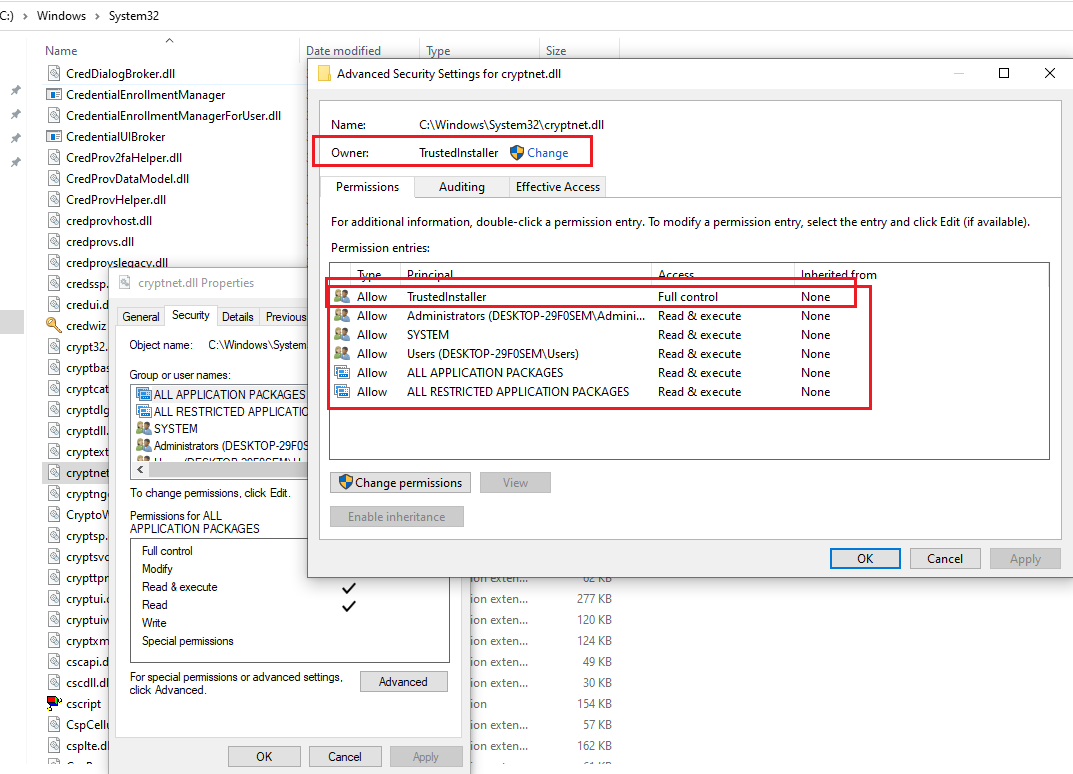Select Administrators in Group or user names
The image size is (1073, 774).
221,446
